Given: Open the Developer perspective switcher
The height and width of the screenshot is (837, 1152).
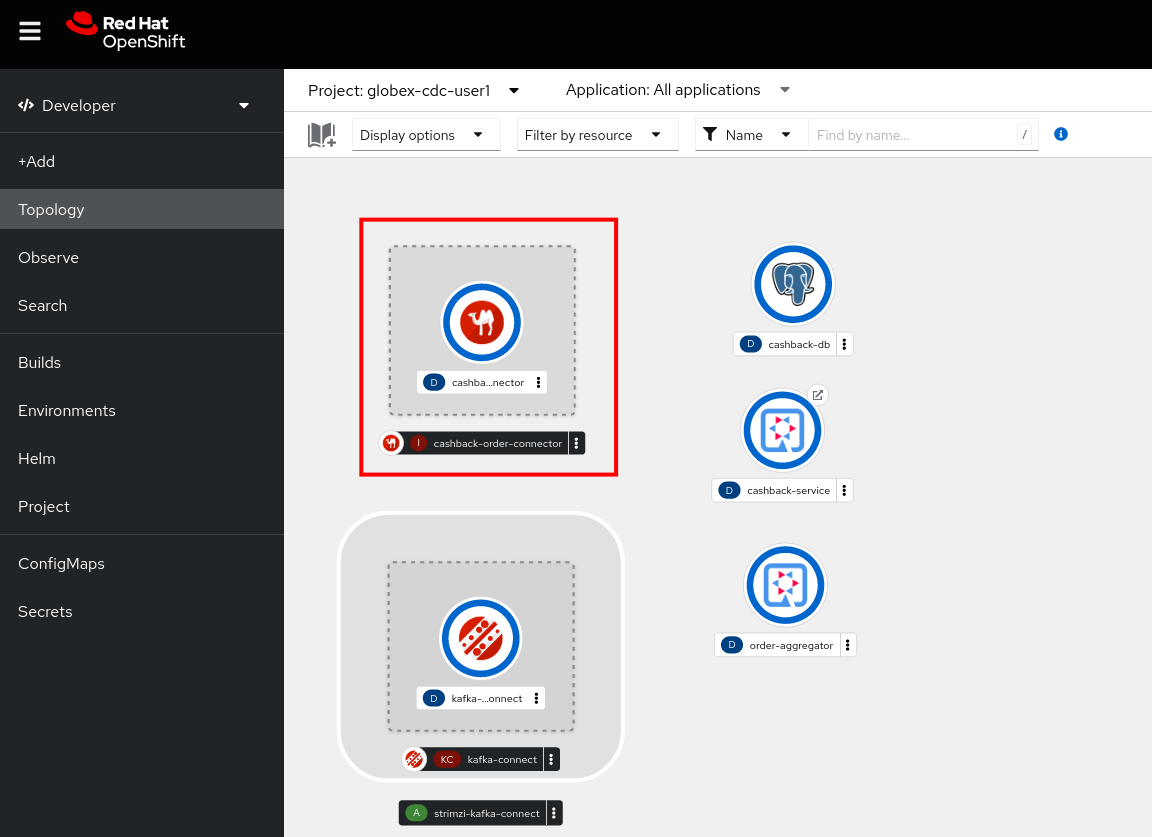Looking at the screenshot, I should pyautogui.click(x=134, y=106).
